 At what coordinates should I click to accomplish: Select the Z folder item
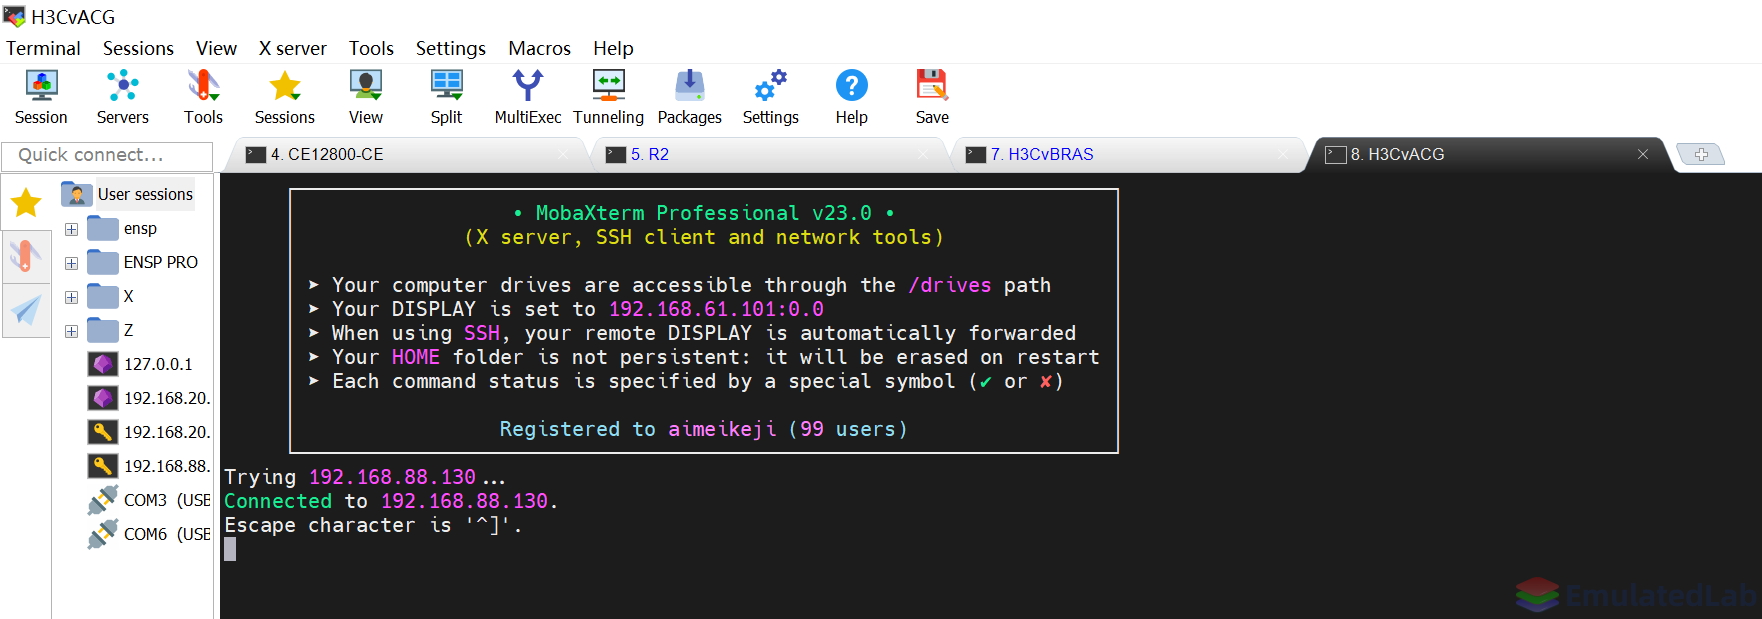point(111,331)
